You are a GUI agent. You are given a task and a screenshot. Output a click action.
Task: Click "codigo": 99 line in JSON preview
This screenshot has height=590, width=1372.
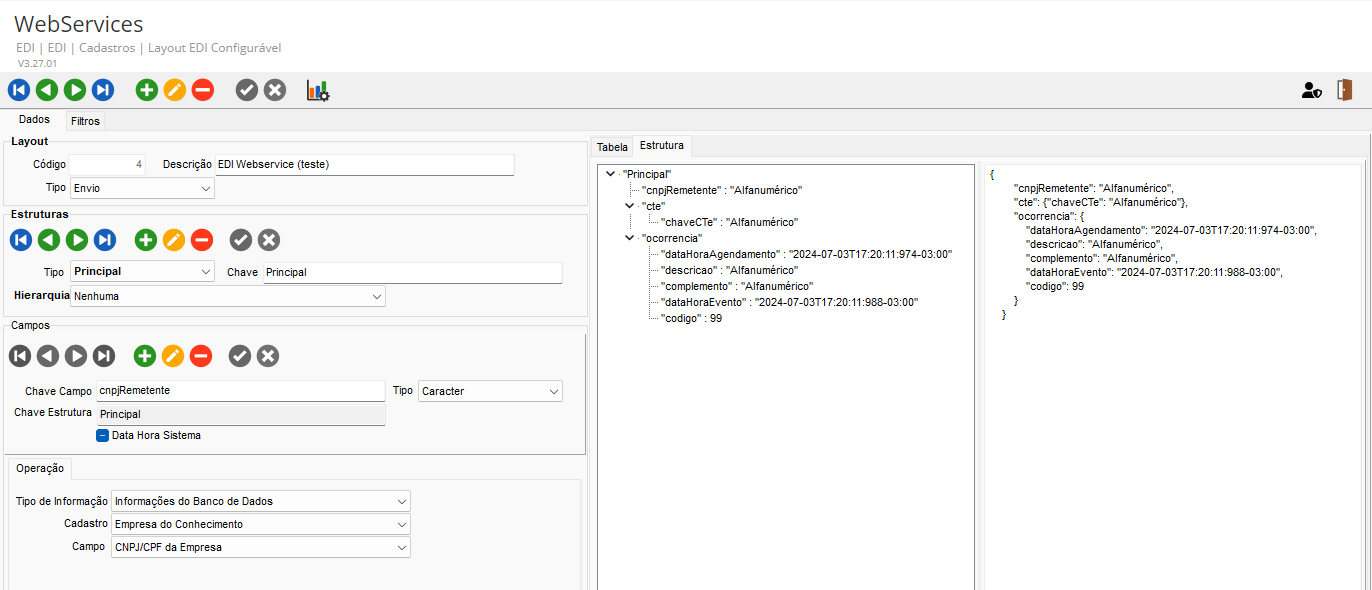click(x=1055, y=286)
